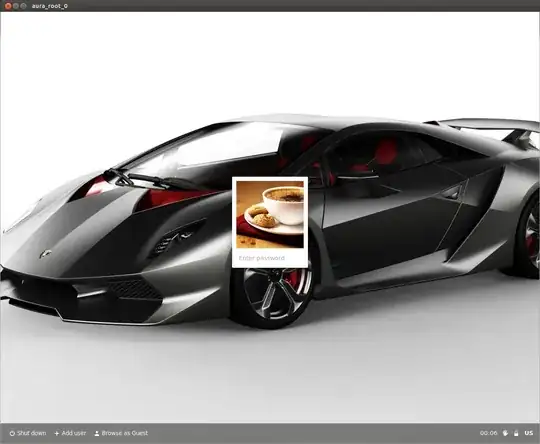Click the plus icon for Add user
Viewport: 540px width, 444px height.
(x=57, y=433)
